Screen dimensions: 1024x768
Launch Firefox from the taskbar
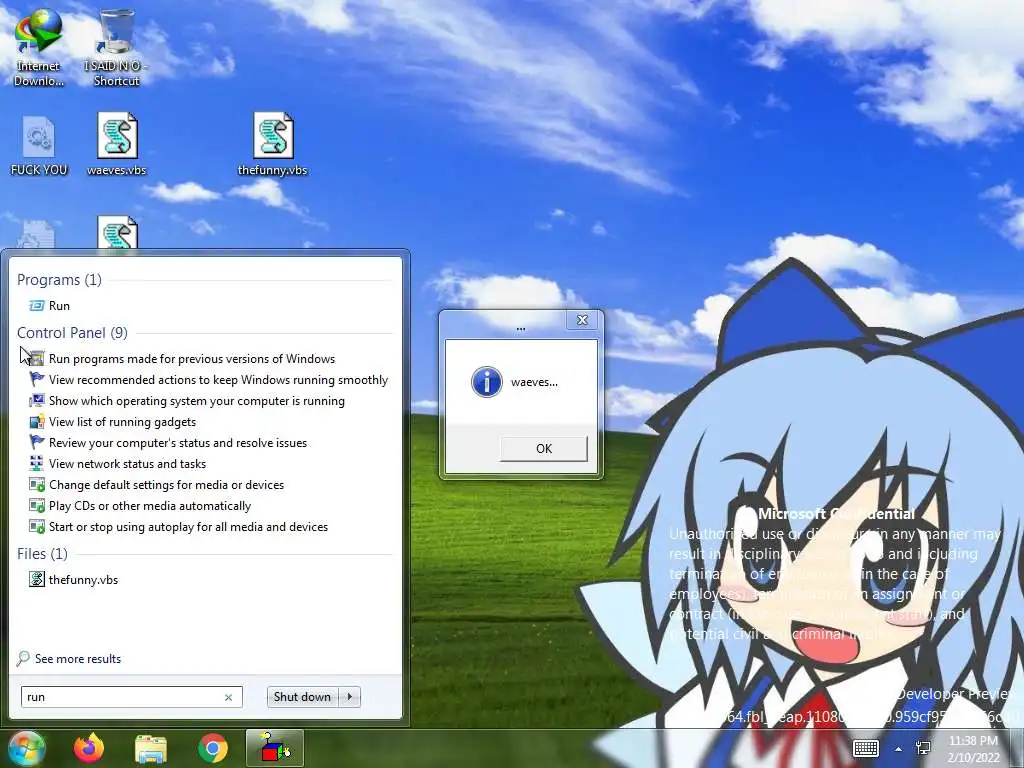tap(89, 748)
